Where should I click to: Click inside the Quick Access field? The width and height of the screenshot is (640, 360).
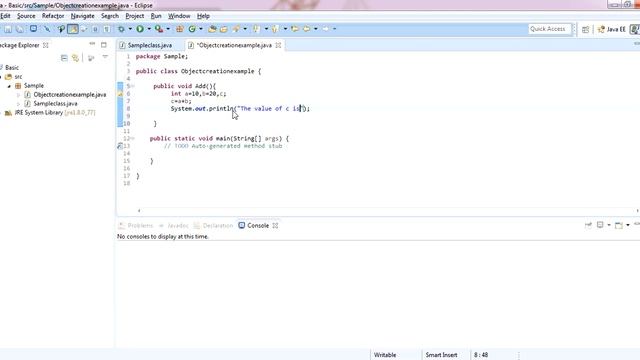click(549, 29)
